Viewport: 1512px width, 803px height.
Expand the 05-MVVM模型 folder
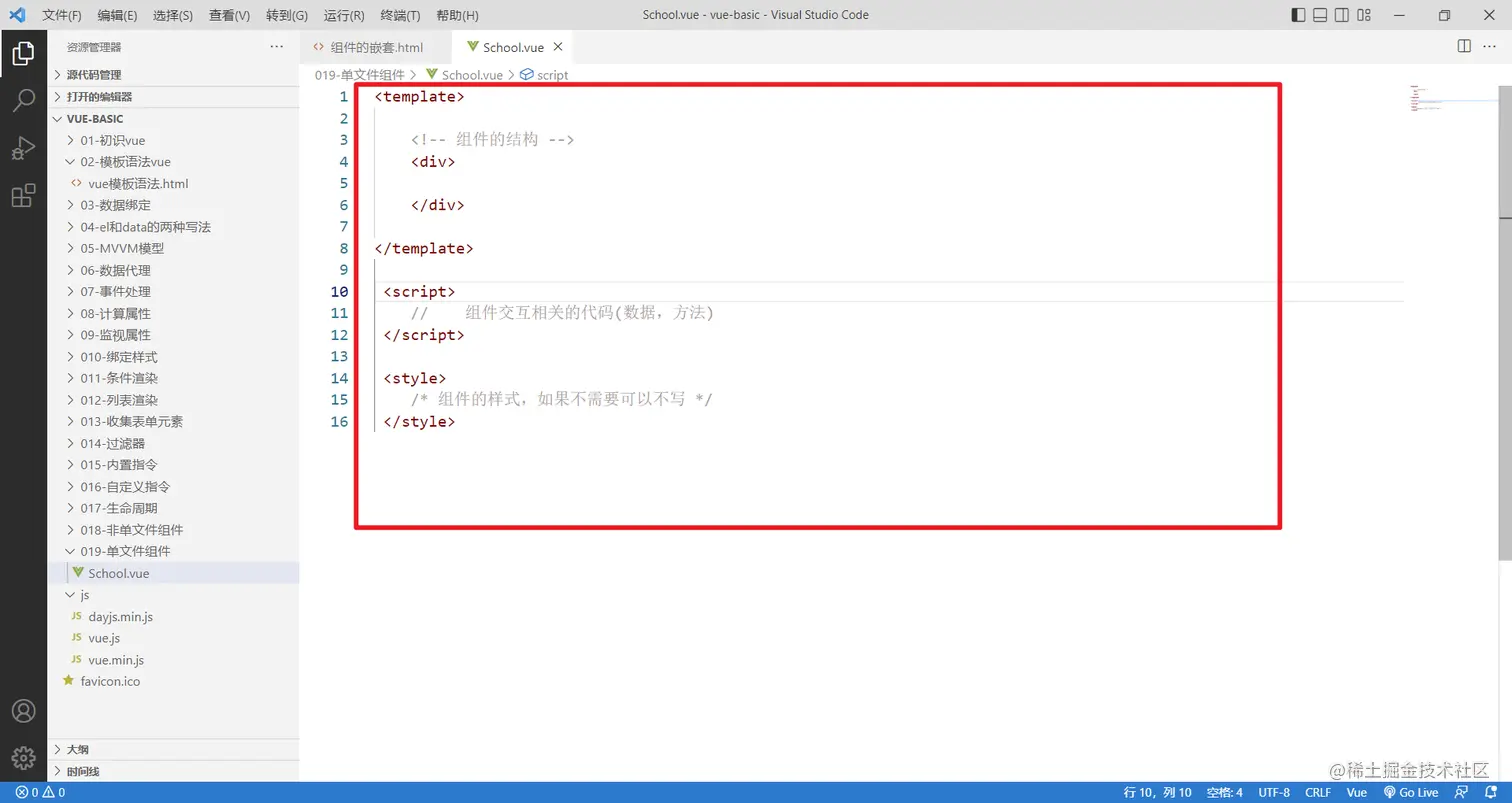173,248
